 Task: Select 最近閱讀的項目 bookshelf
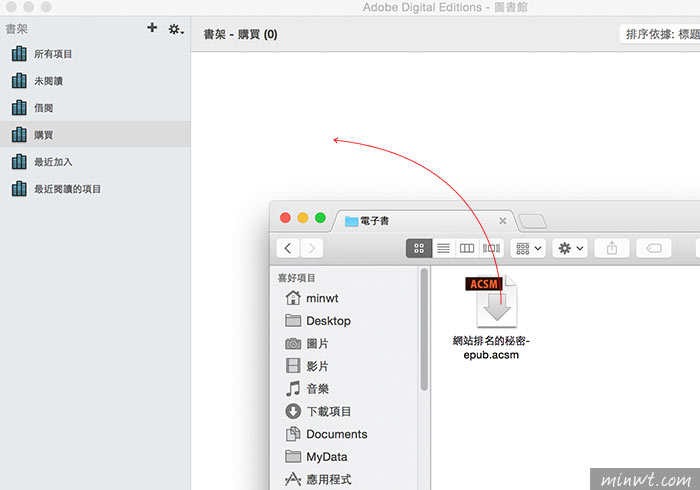coord(95,189)
